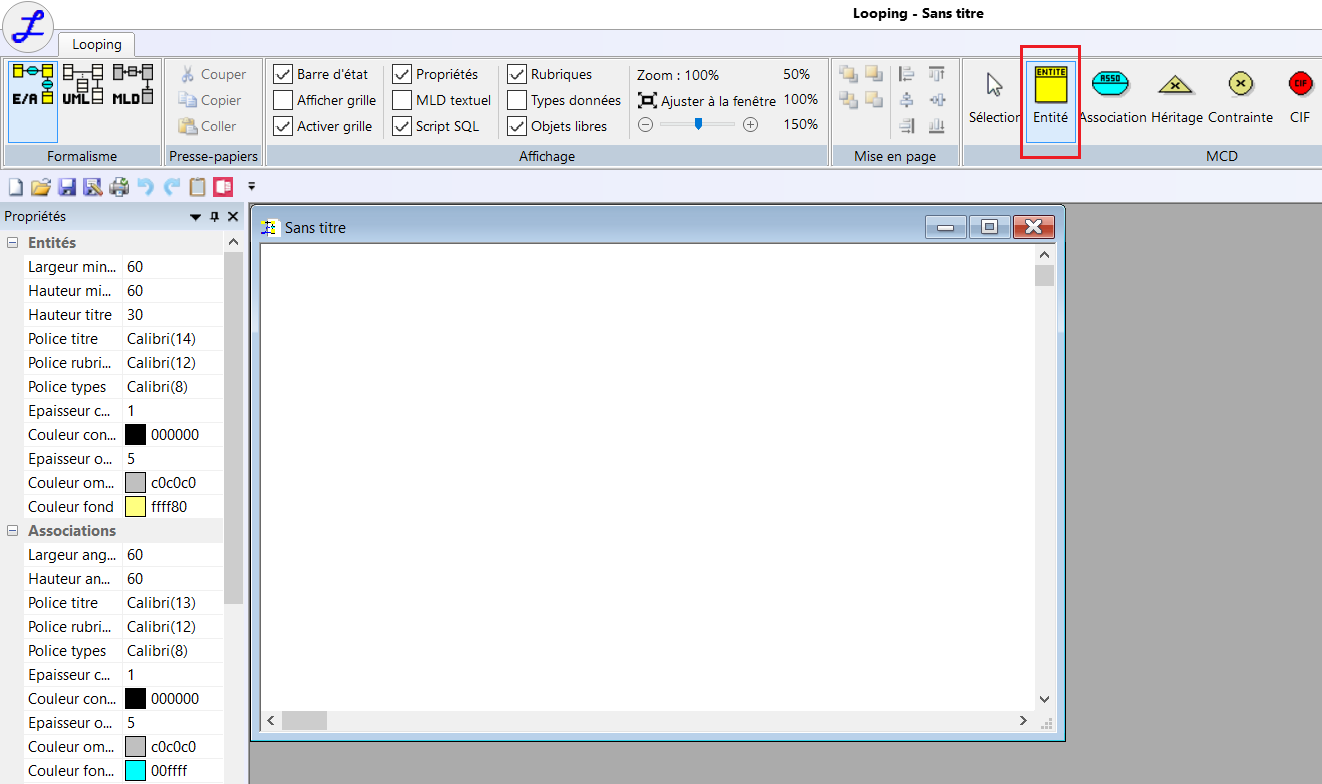Viewport: 1322px width, 784px height.
Task: Enable Types données checkbox
Action: click(x=517, y=100)
